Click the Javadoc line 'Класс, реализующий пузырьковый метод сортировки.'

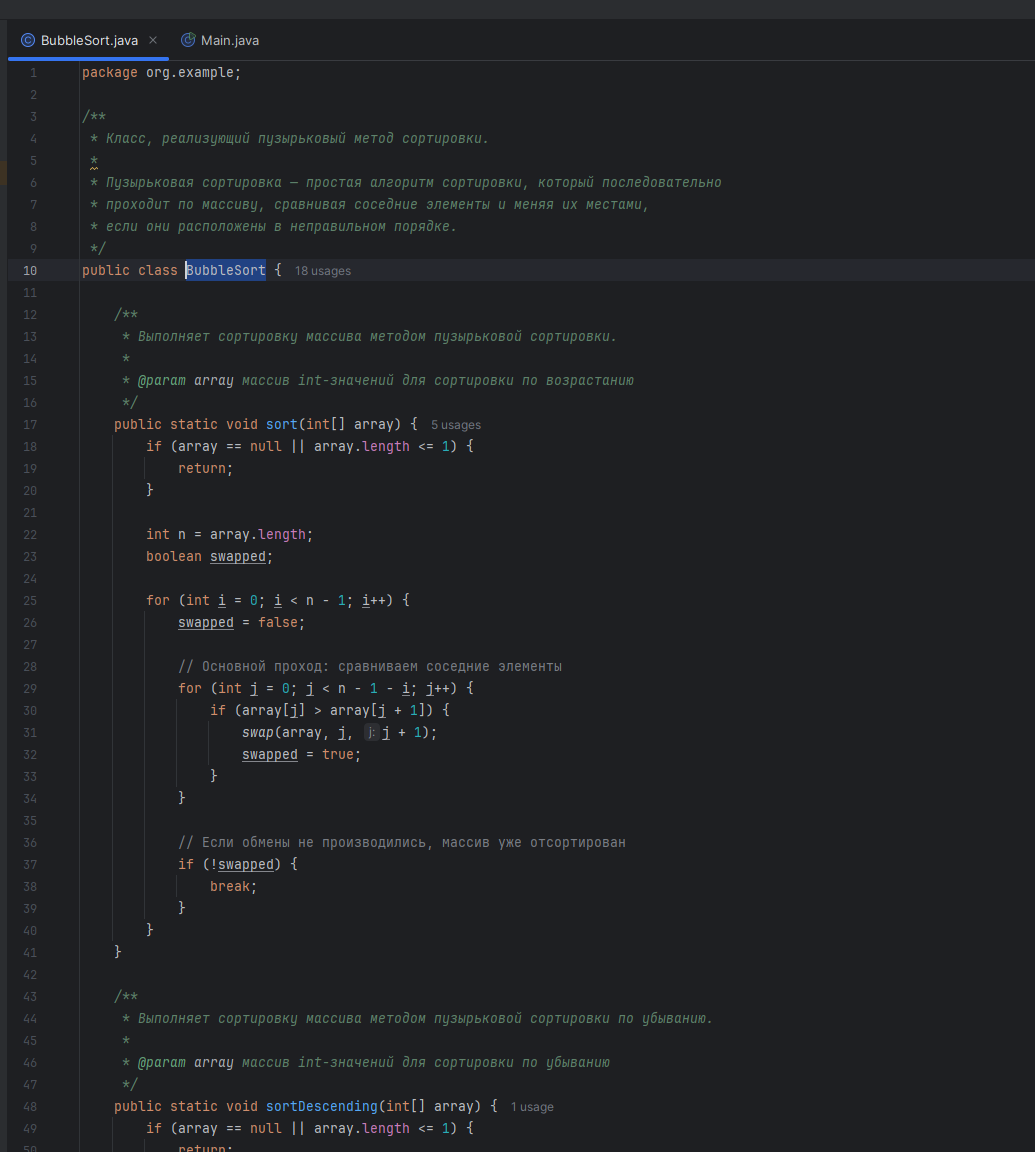coord(297,139)
